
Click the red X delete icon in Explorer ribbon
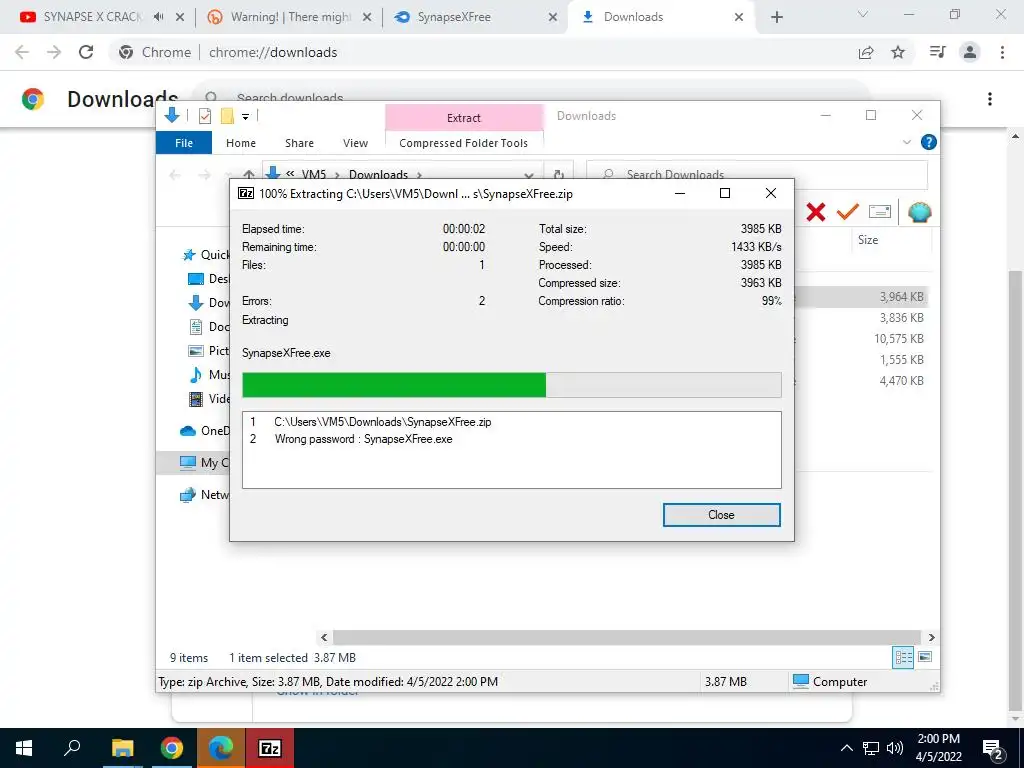pyautogui.click(x=816, y=212)
